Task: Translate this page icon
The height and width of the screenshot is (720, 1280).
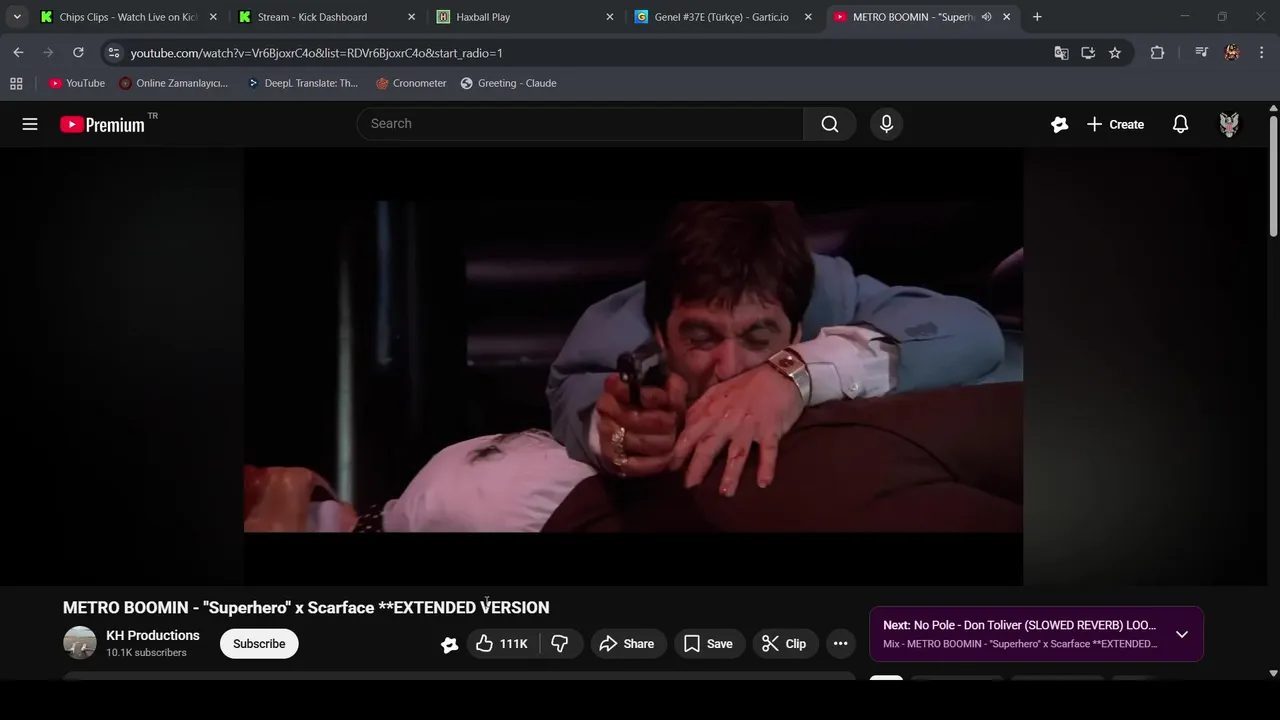Action: click(1061, 53)
